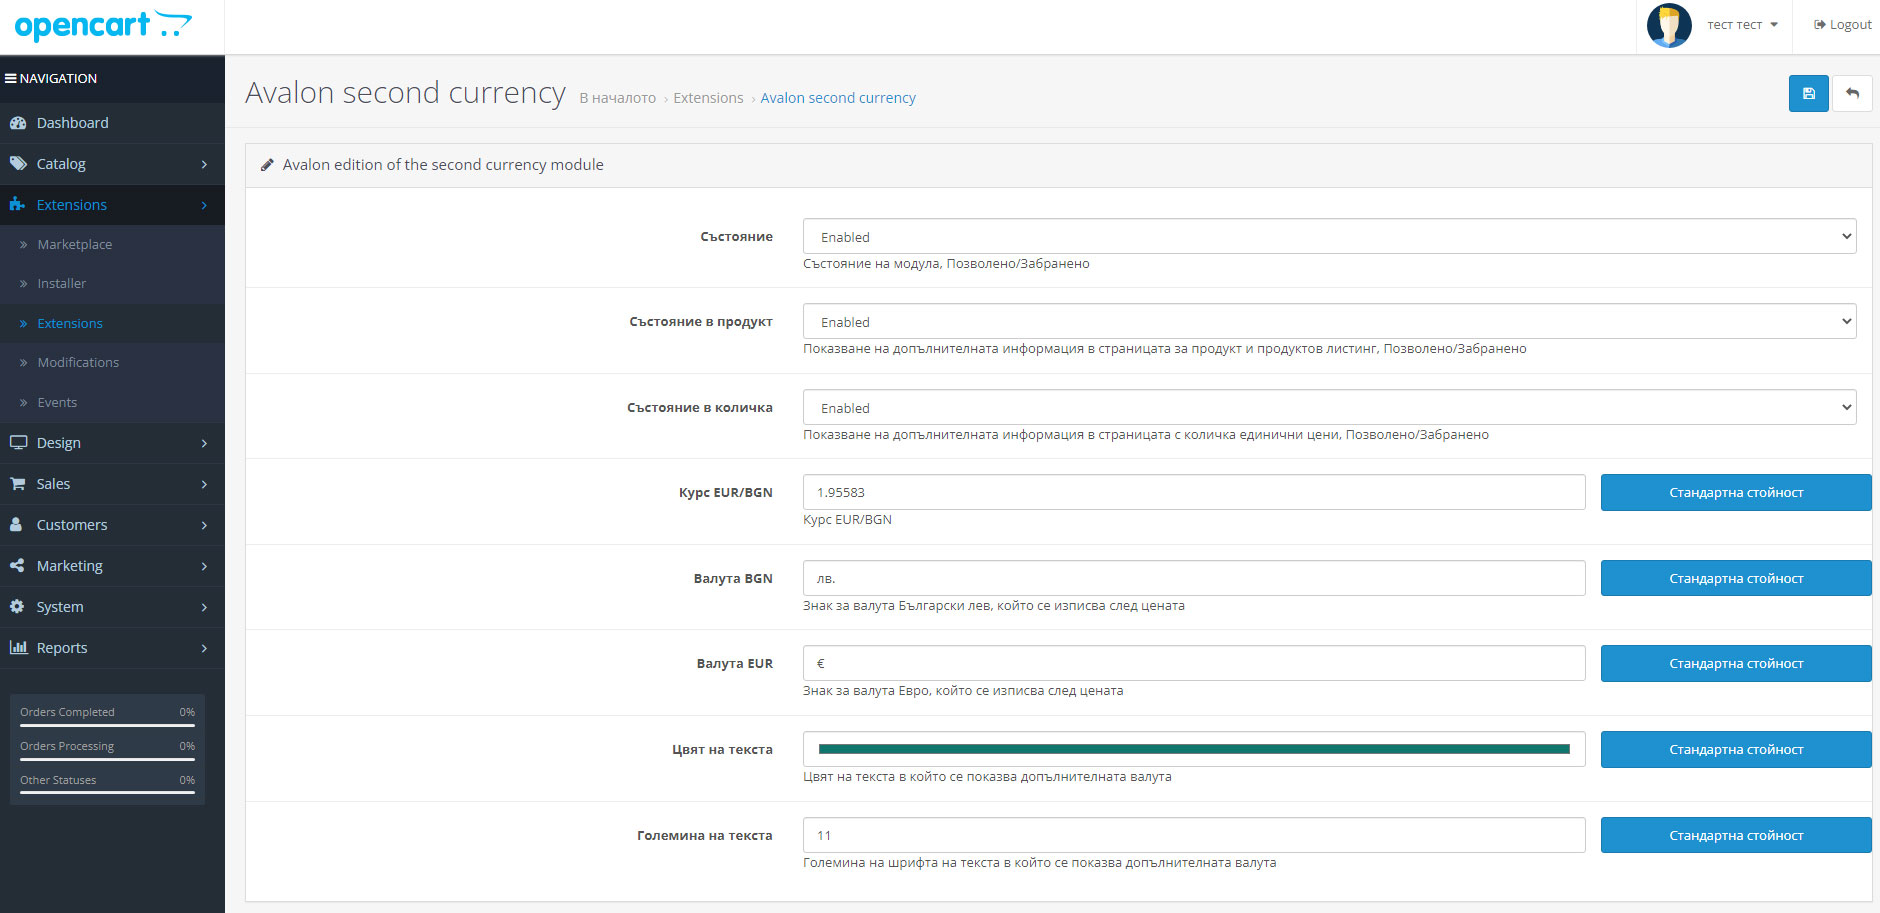Click the Marketing share icon
Screen dimensions: 1880x913
[17, 565]
